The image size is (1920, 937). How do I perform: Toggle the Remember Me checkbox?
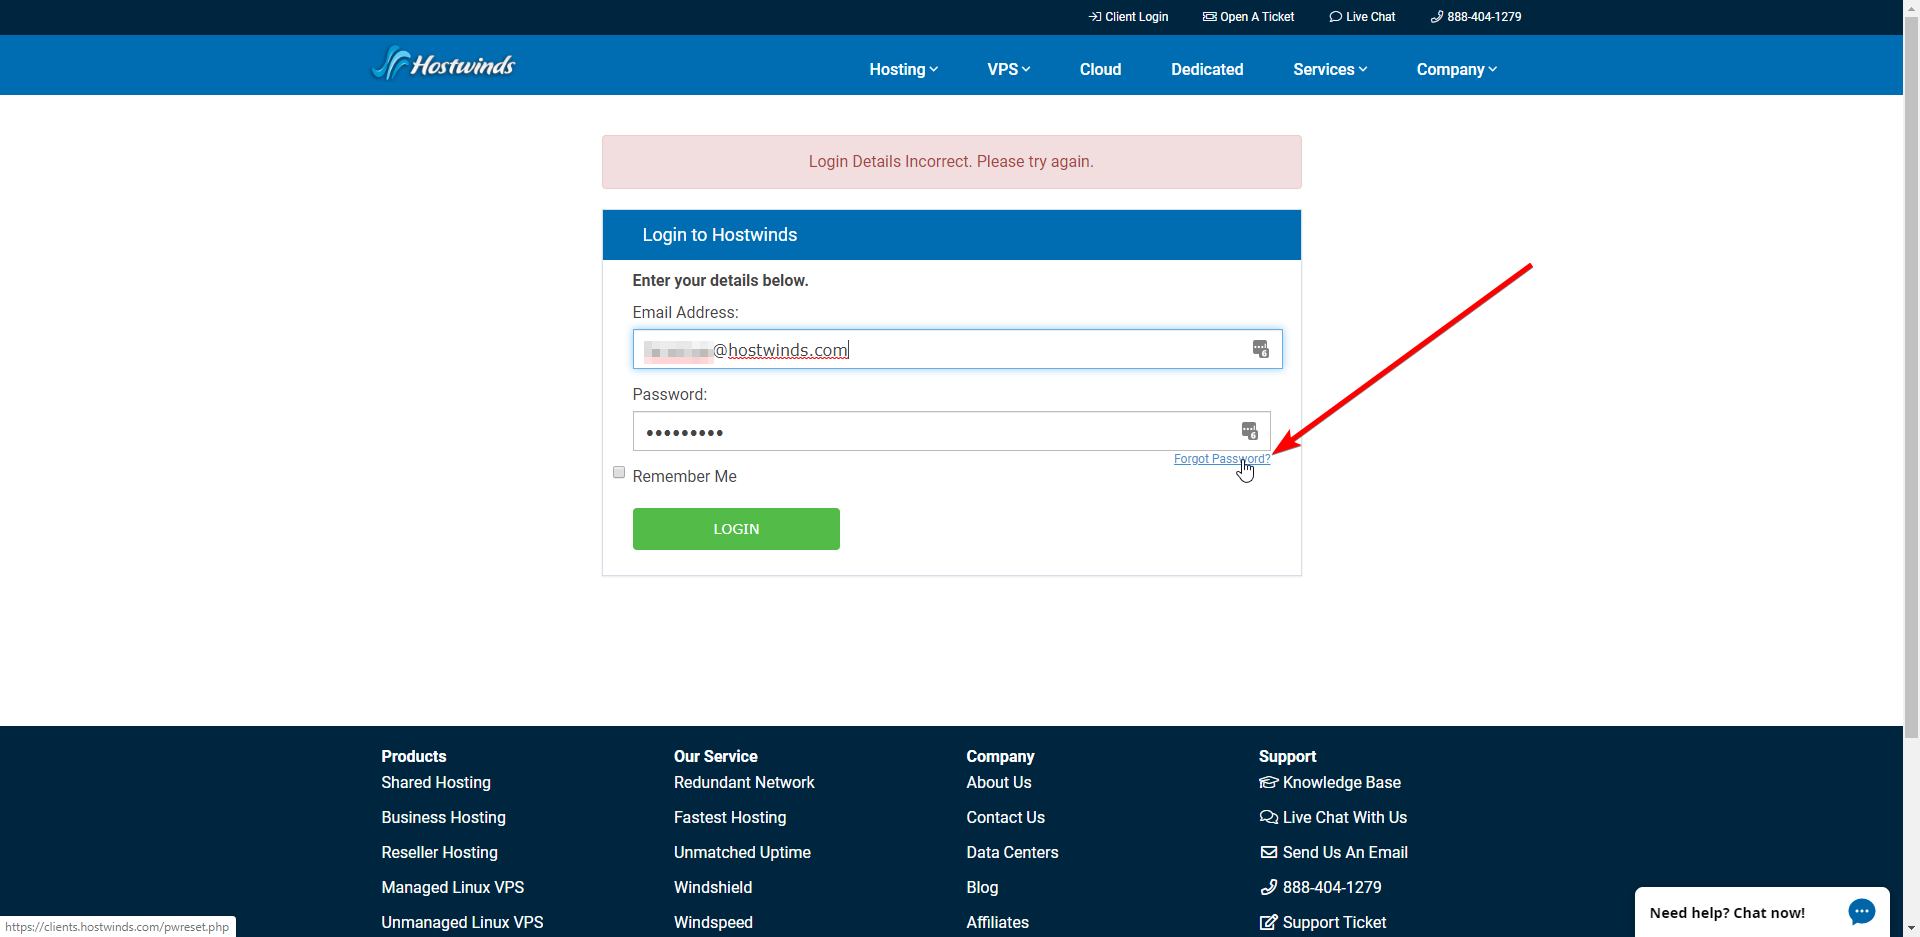(619, 472)
